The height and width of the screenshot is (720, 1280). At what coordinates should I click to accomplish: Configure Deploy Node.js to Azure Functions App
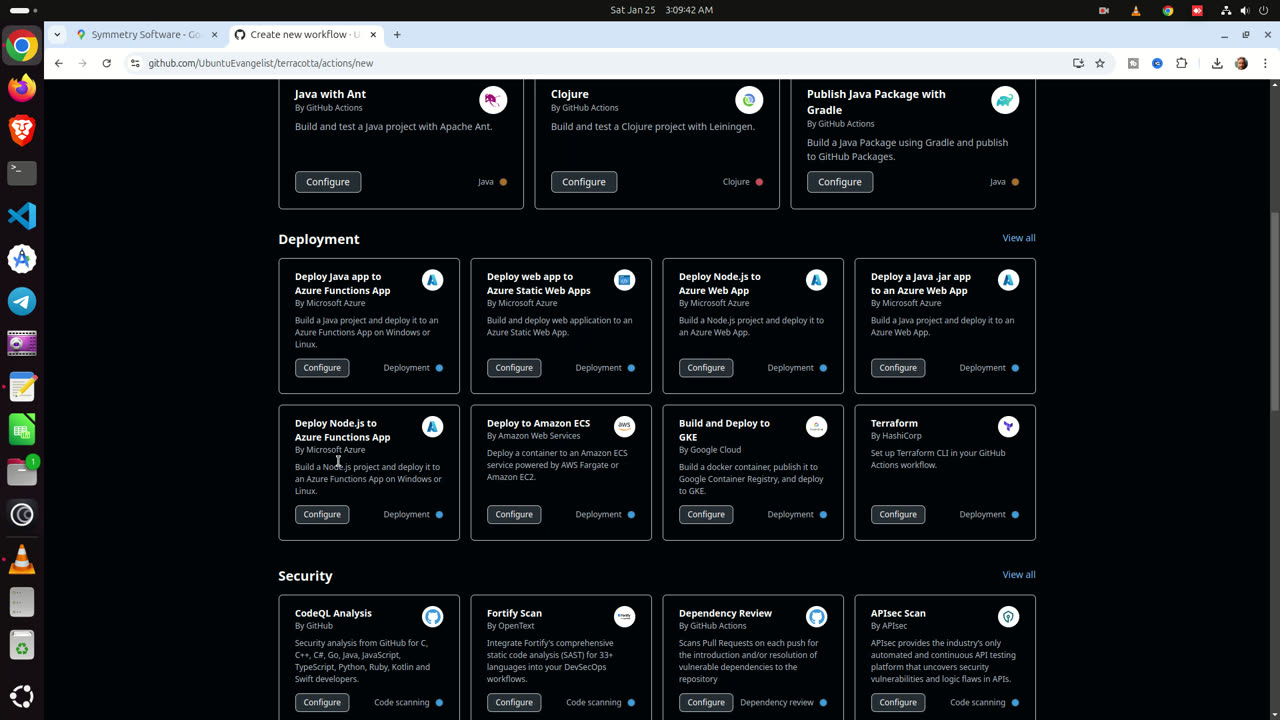322,514
